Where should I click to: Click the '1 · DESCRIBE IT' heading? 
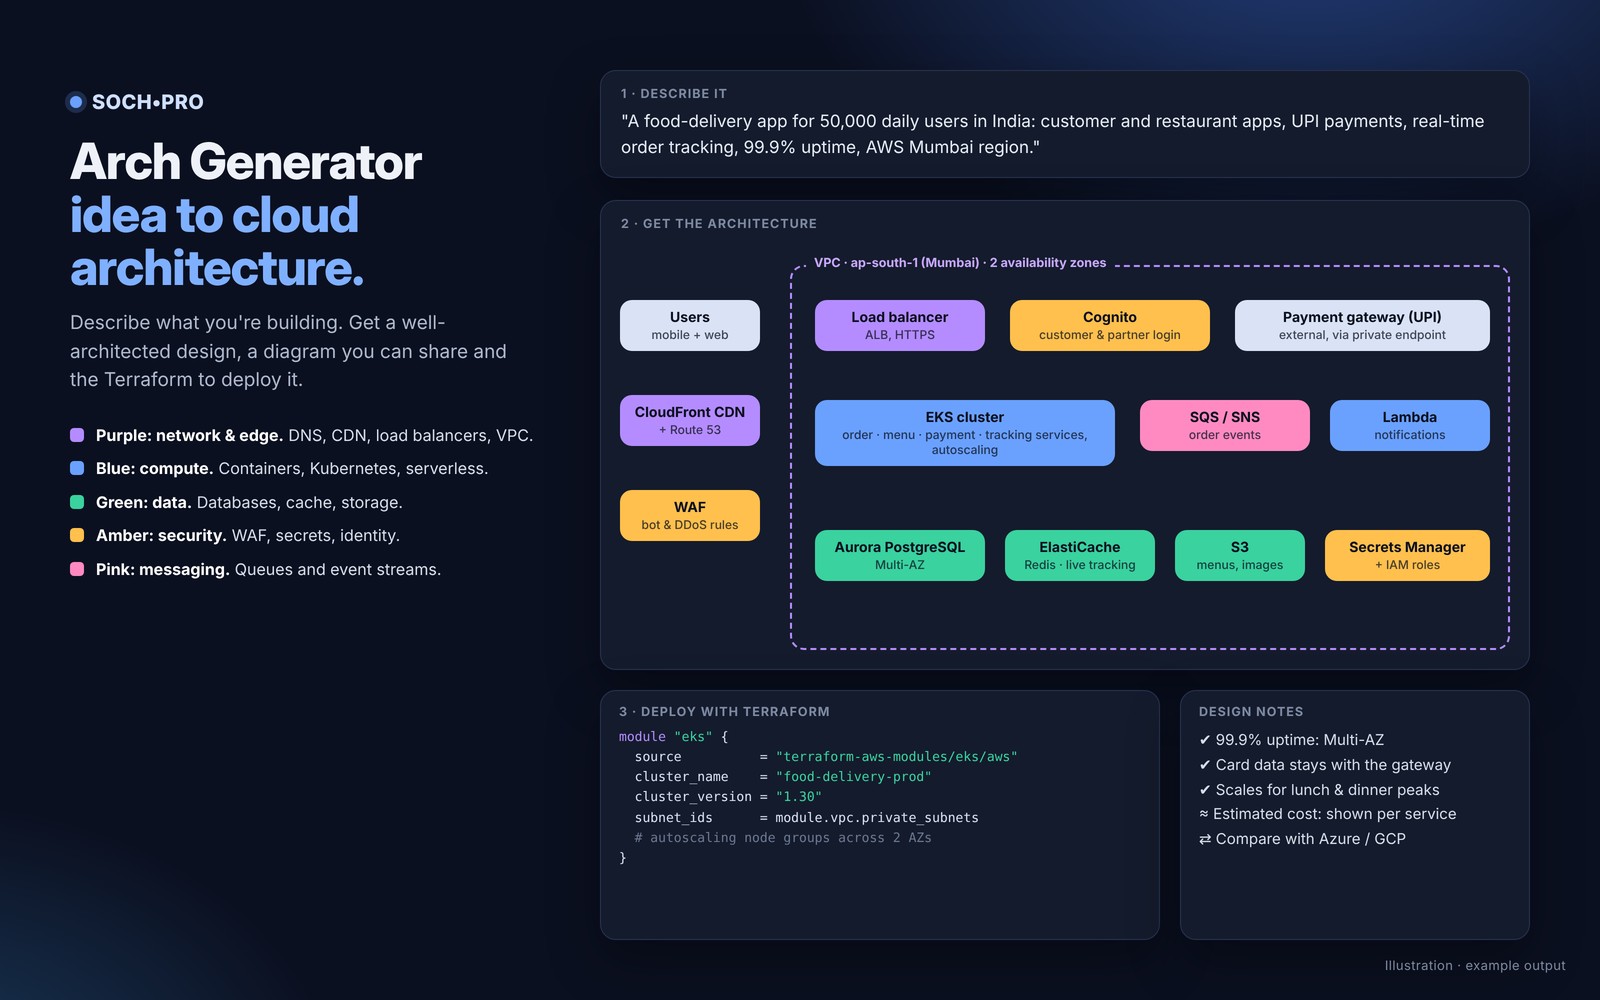674,94
